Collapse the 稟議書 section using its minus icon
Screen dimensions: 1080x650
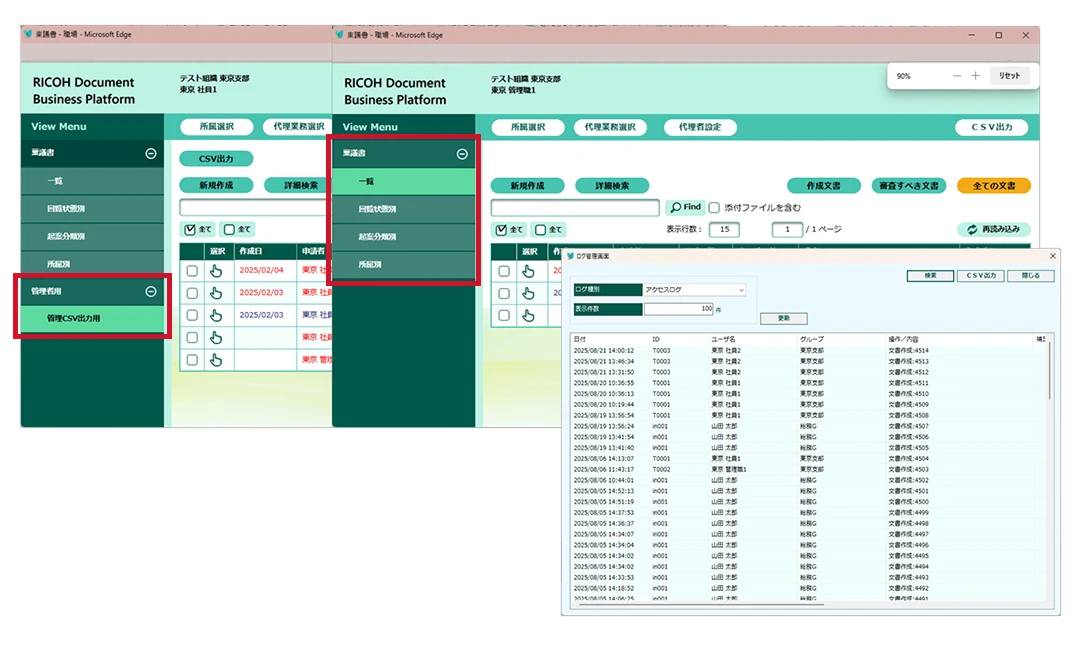pyautogui.click(x=150, y=152)
